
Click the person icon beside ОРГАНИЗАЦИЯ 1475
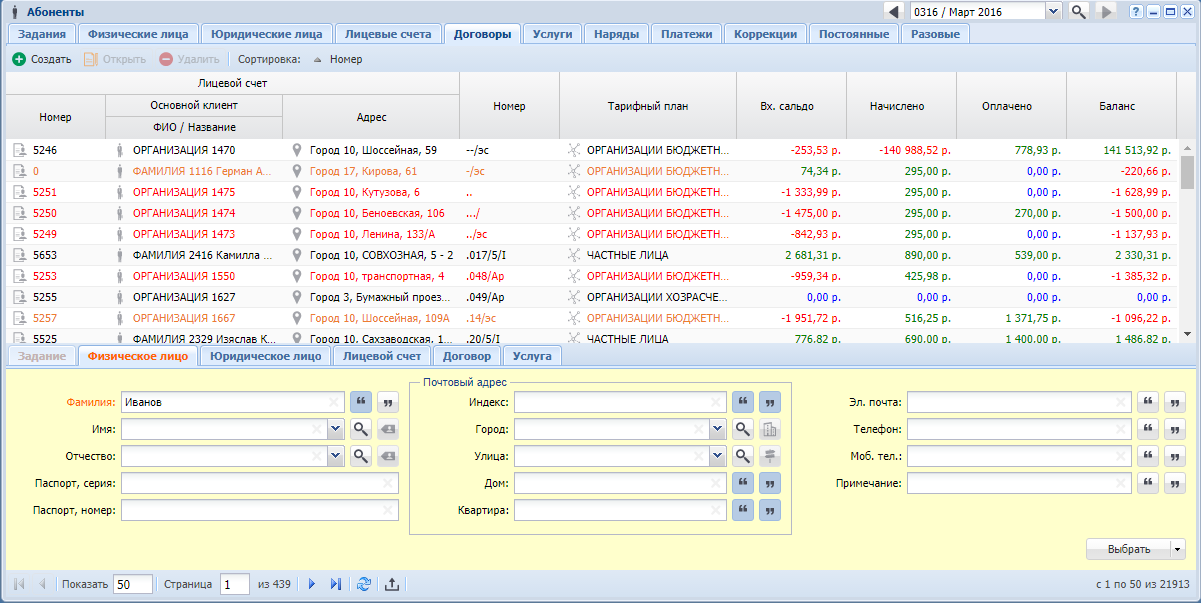pos(119,192)
